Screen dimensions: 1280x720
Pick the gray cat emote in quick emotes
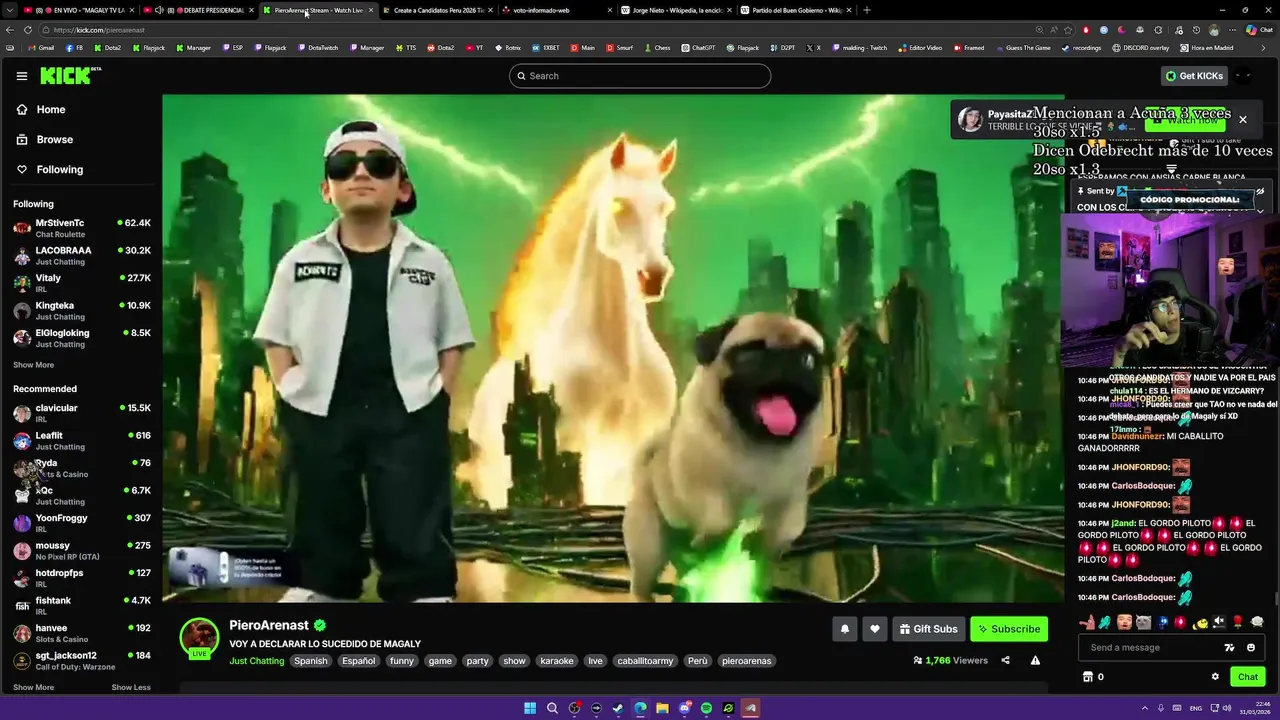click(1143, 623)
